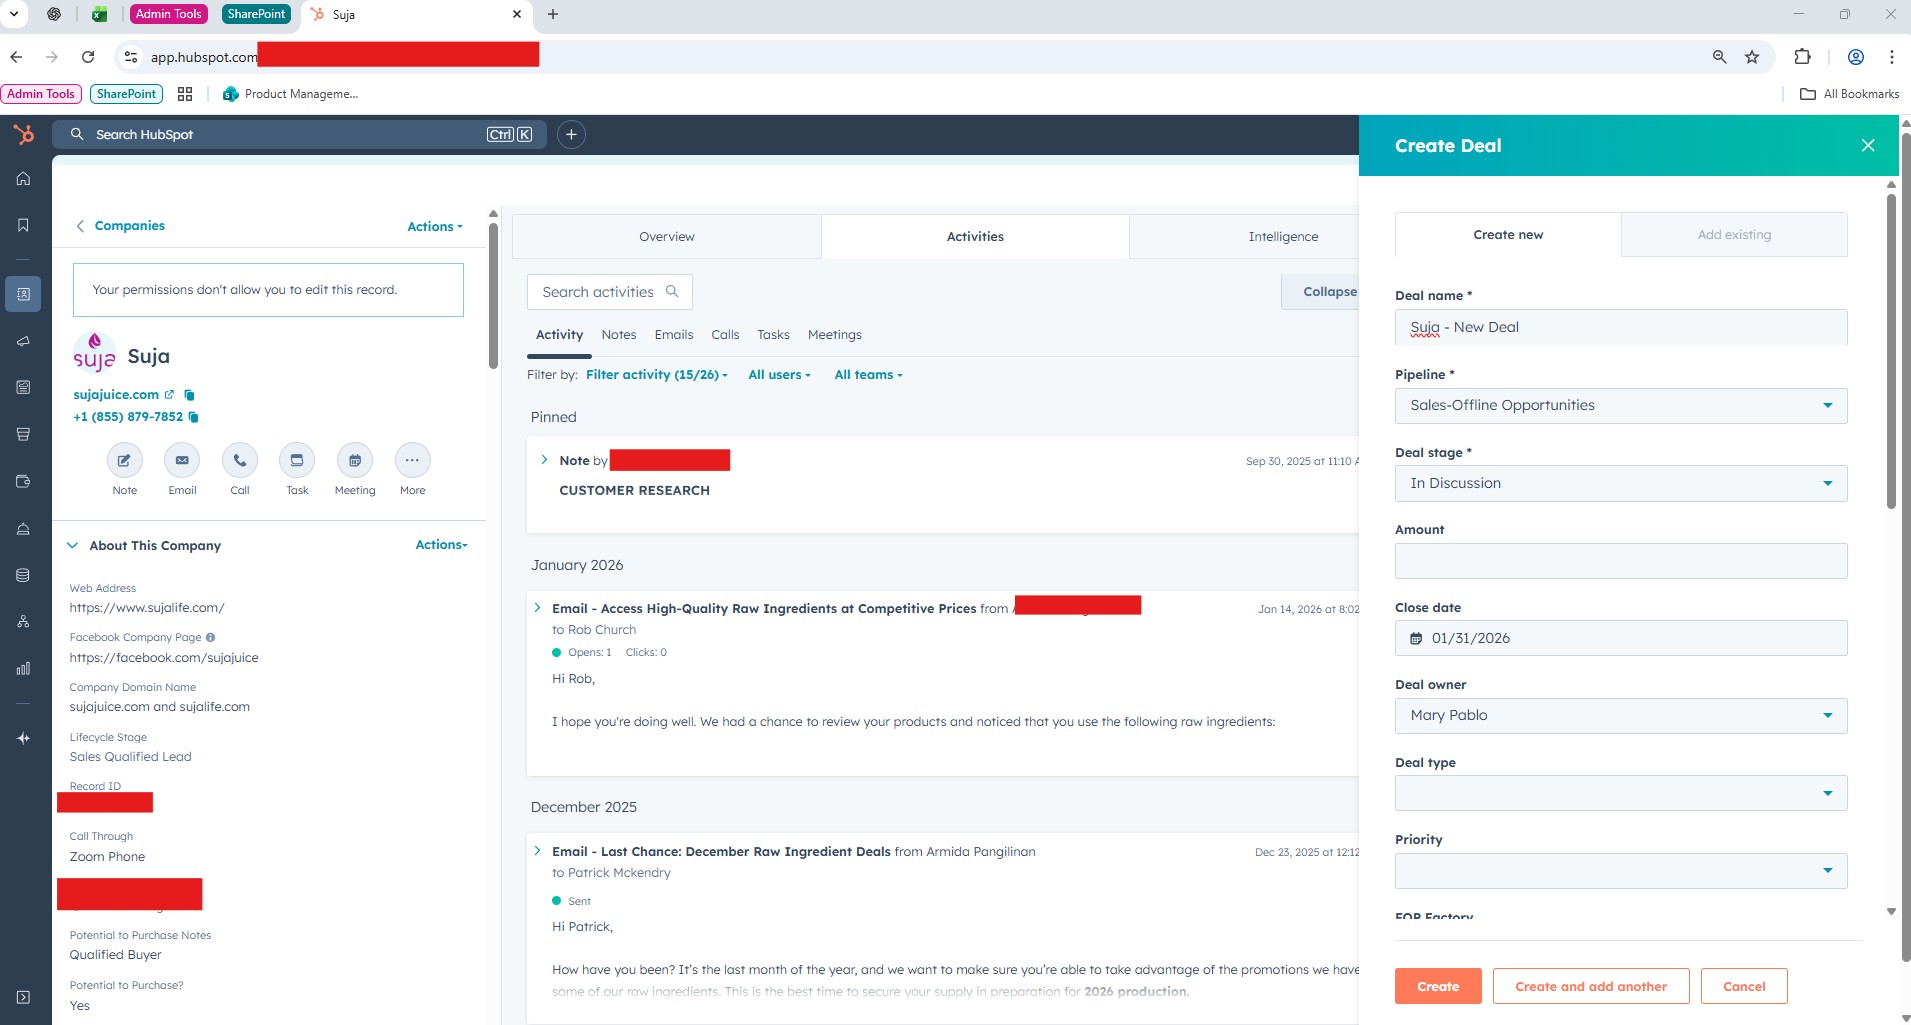Image resolution: width=1911 pixels, height=1025 pixels.
Task: Switch to the Add existing tab
Action: [1734, 235]
